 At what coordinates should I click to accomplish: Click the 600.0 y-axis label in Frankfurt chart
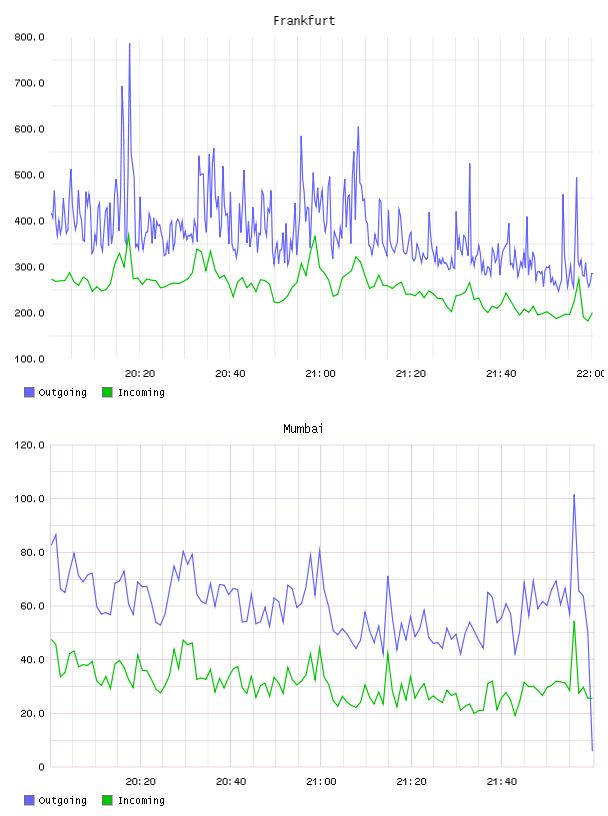click(29, 129)
